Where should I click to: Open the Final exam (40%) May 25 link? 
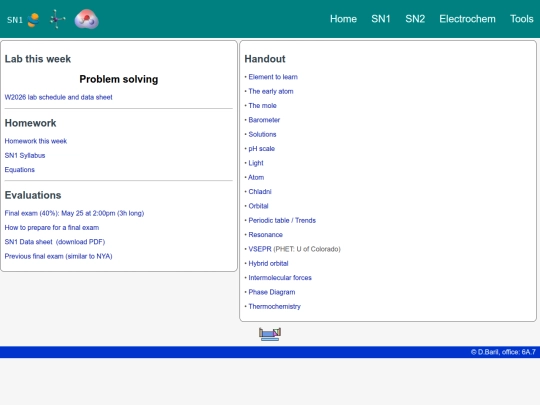click(x=74, y=213)
